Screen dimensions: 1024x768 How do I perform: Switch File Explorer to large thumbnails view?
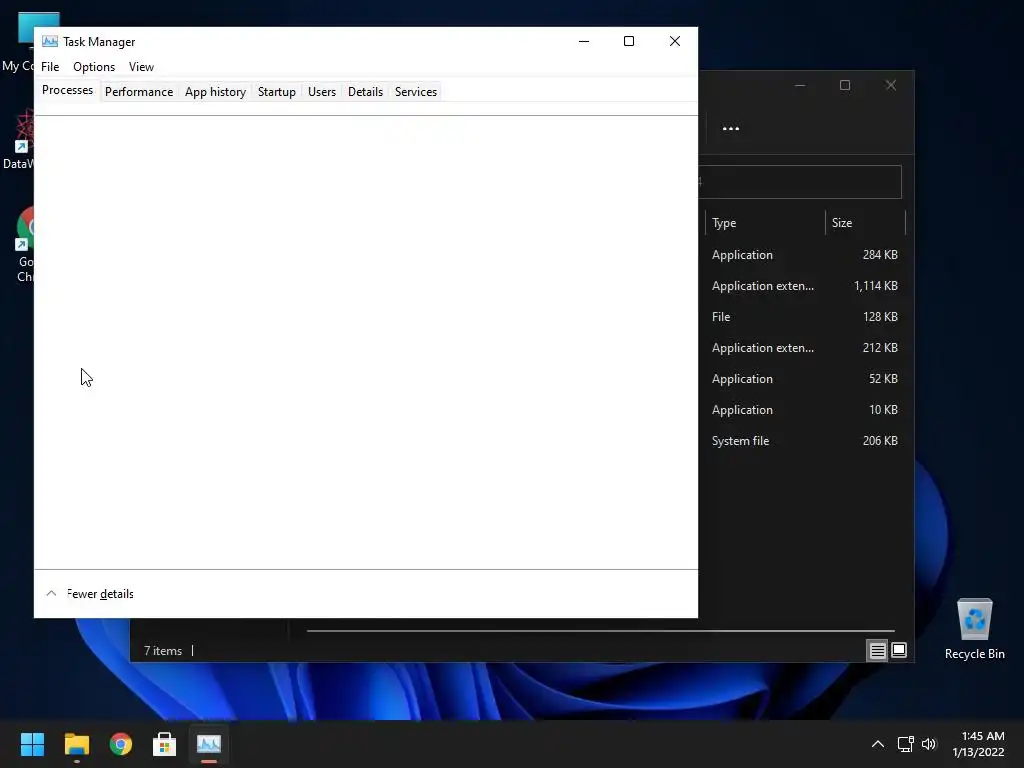point(899,650)
